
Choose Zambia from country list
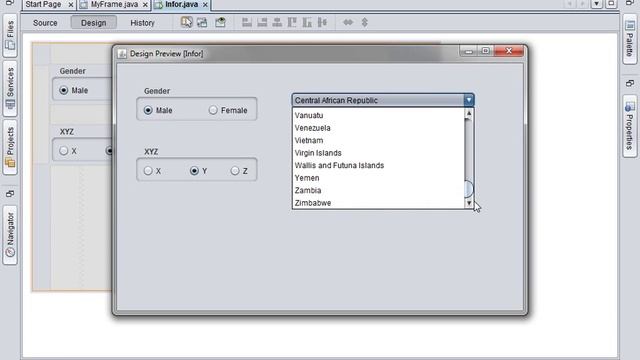click(378, 191)
